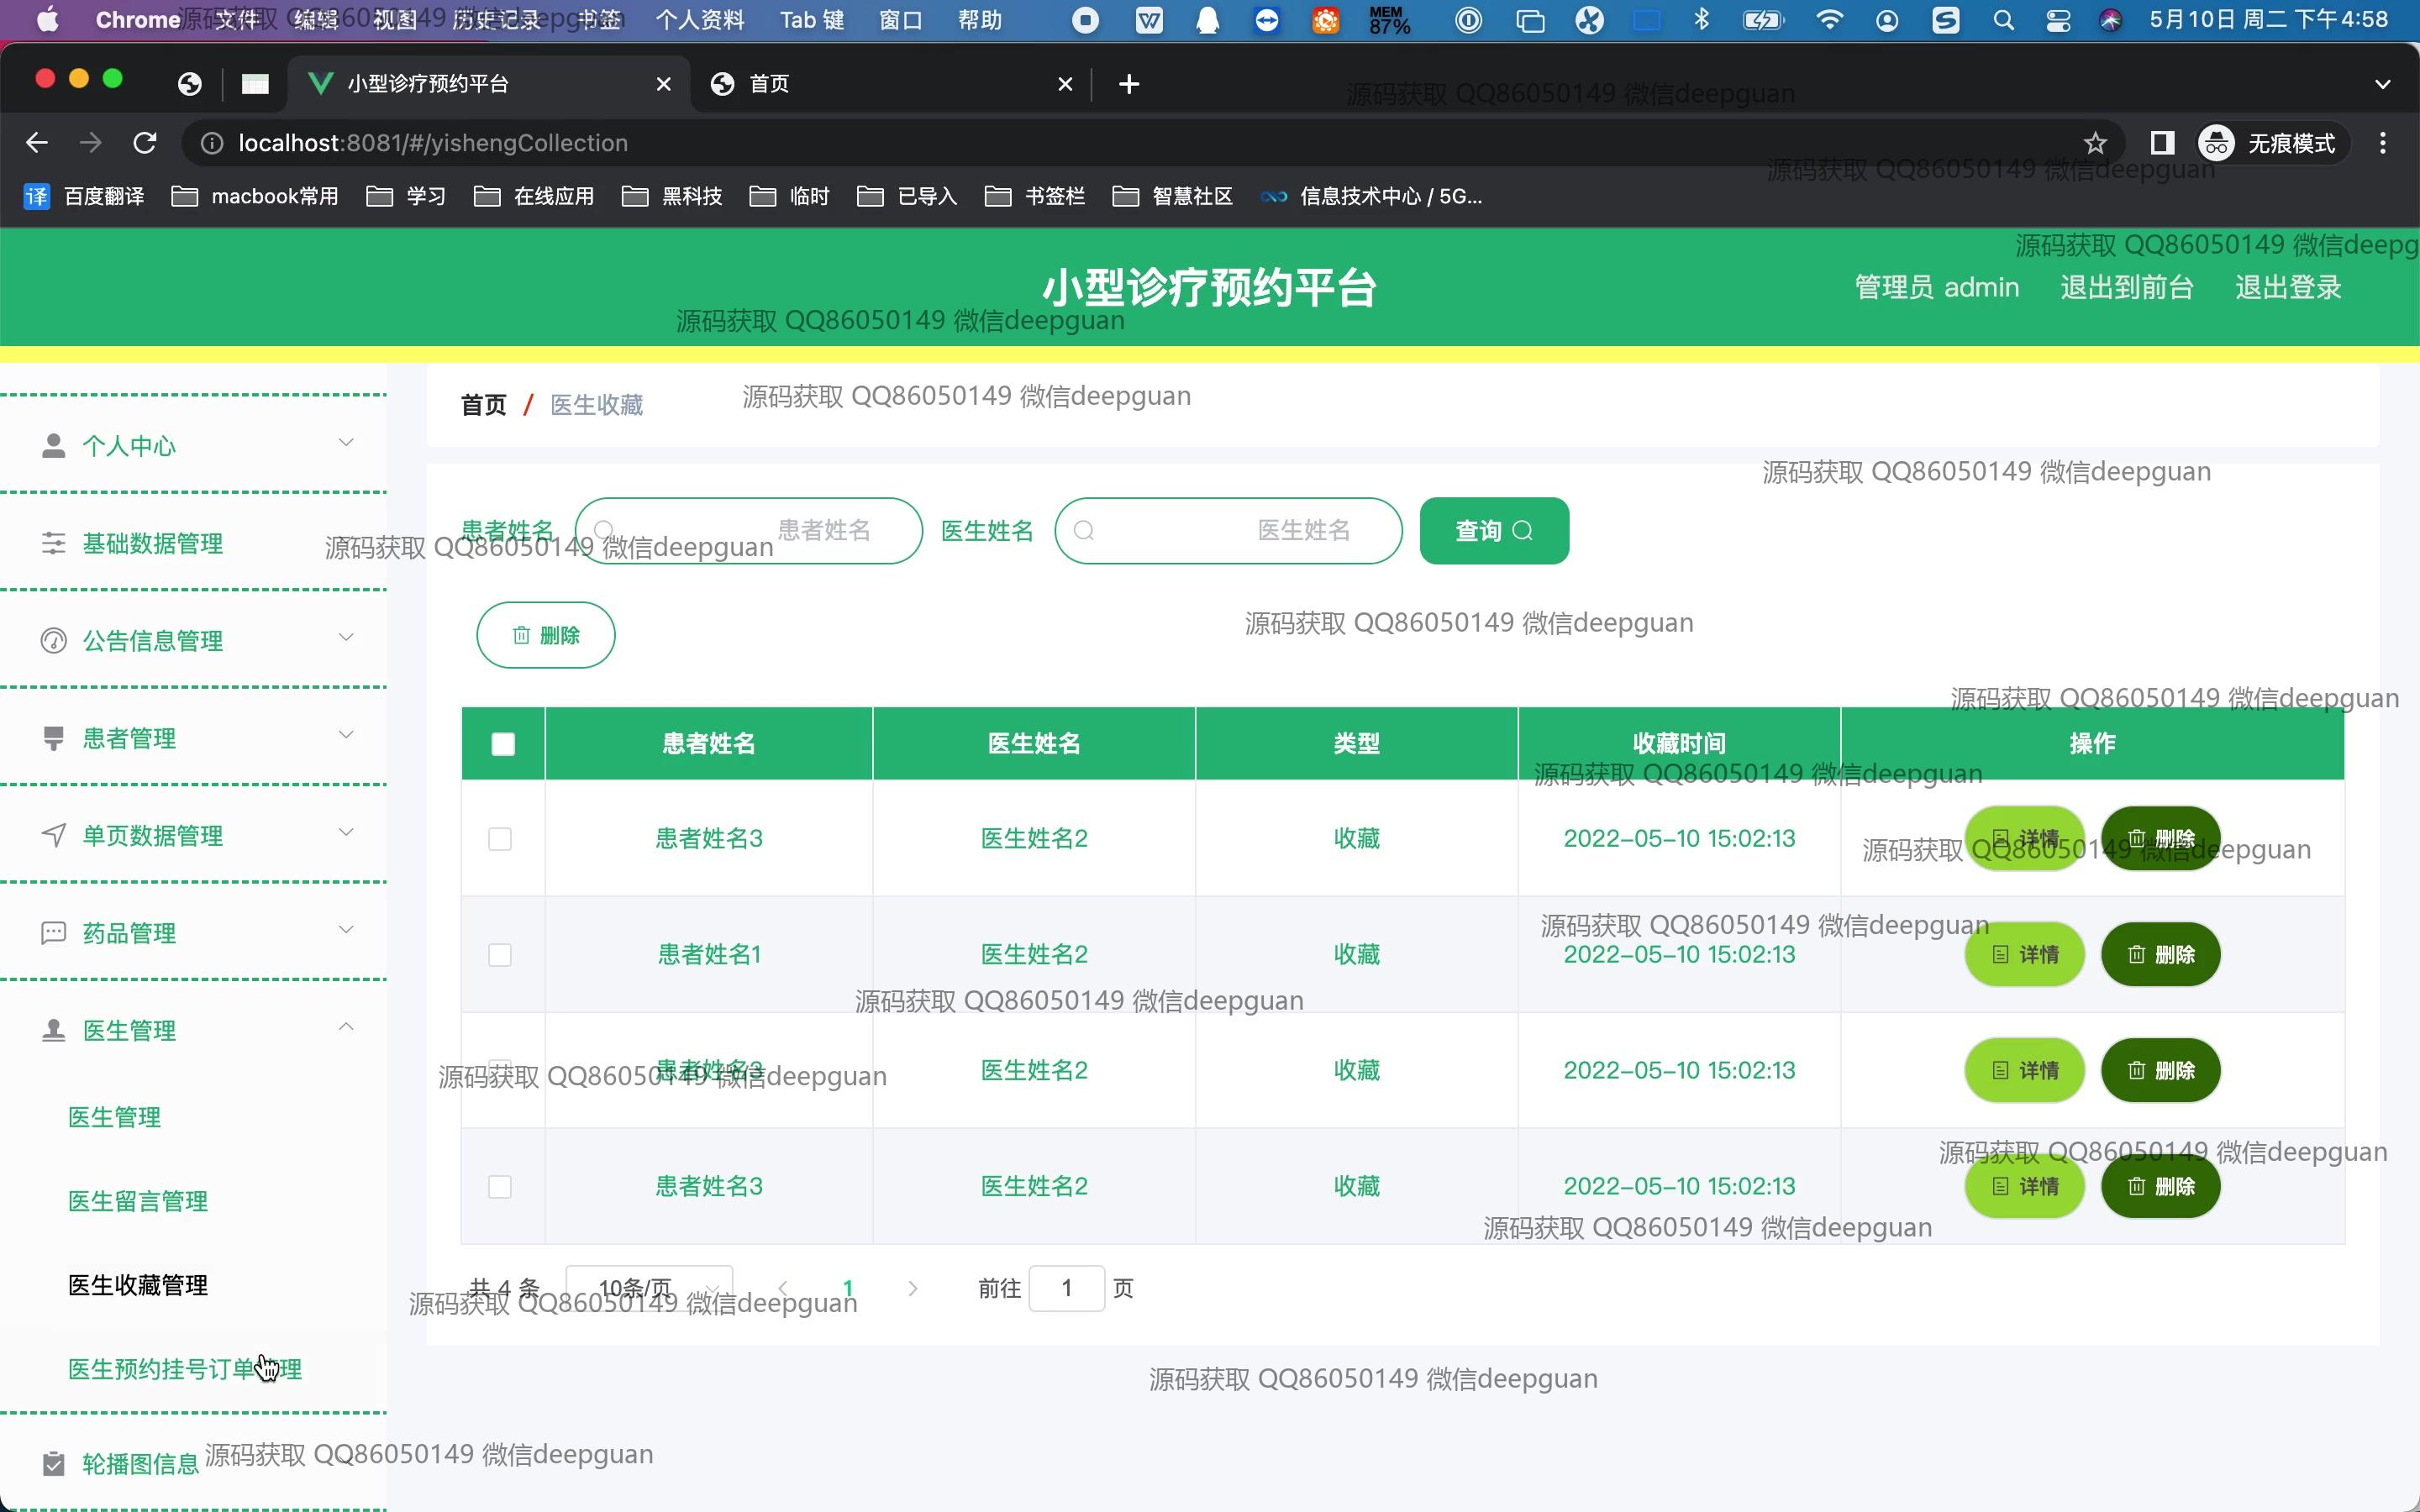Viewport: 2420px width, 1512px height.
Task: Click the green 查询 search button
Action: pyautogui.click(x=1493, y=531)
